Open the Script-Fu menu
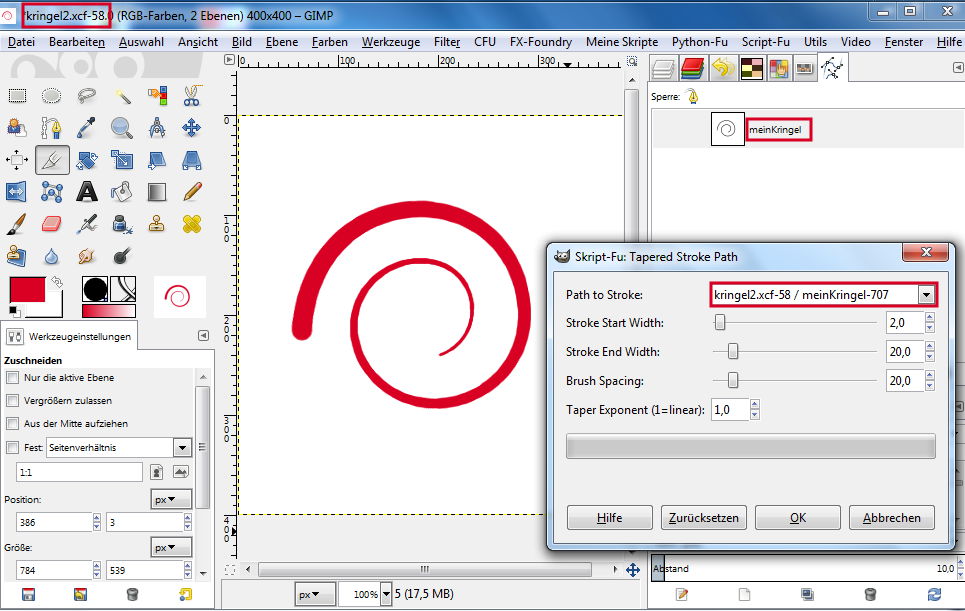Image resolution: width=965 pixels, height=611 pixels. 766,42
